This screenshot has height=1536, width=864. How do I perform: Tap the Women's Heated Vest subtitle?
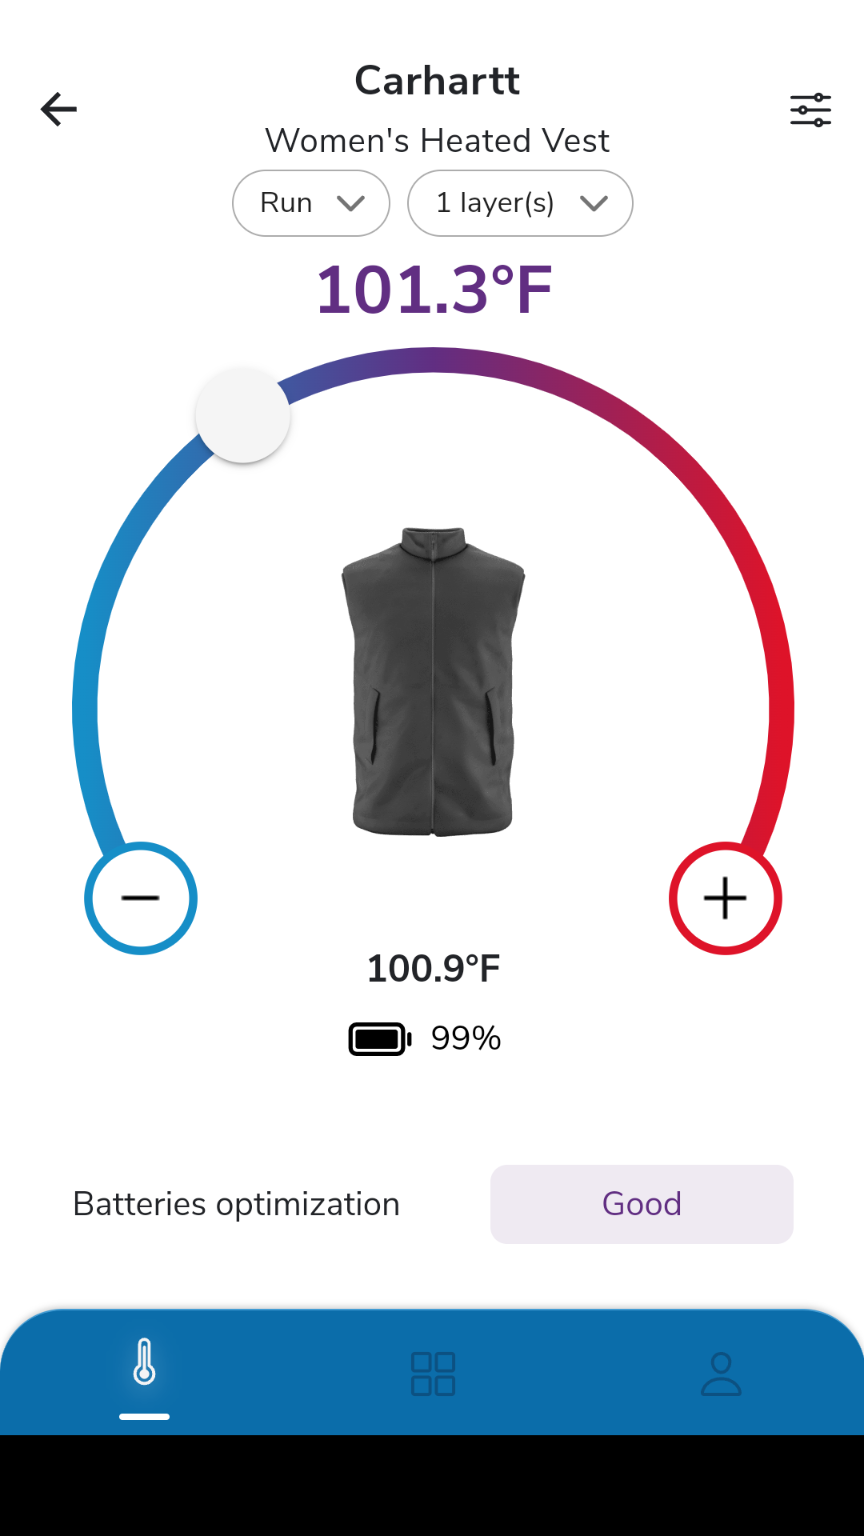[437, 141]
